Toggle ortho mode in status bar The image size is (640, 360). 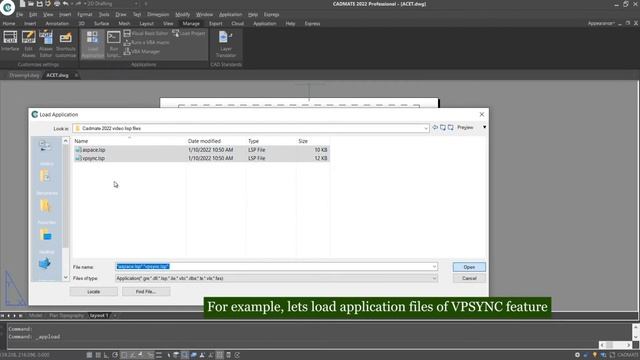[x=107, y=355]
